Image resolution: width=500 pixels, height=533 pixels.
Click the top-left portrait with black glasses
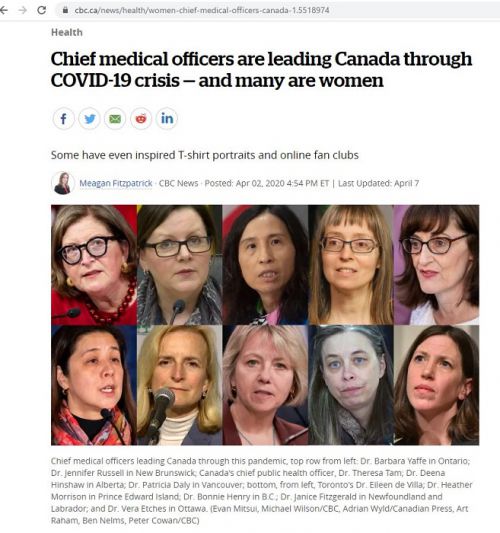click(94, 265)
